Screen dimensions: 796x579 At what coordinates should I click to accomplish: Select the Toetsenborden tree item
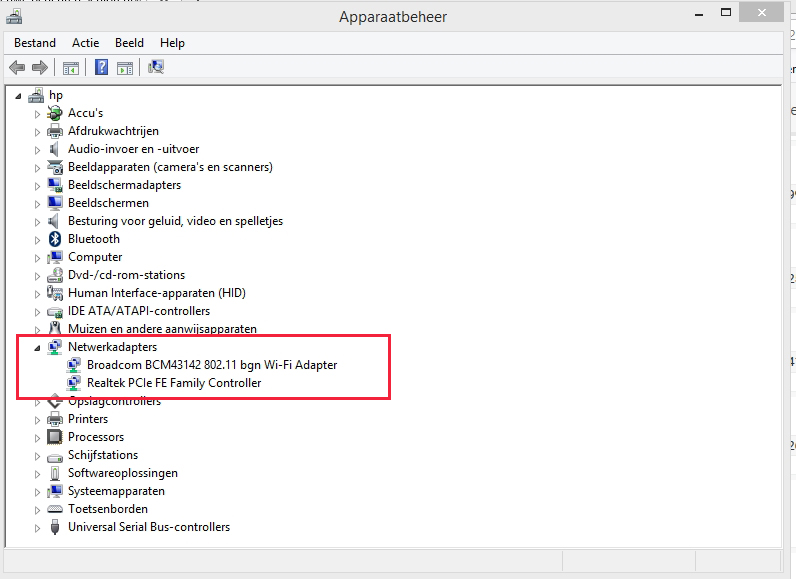pos(108,509)
